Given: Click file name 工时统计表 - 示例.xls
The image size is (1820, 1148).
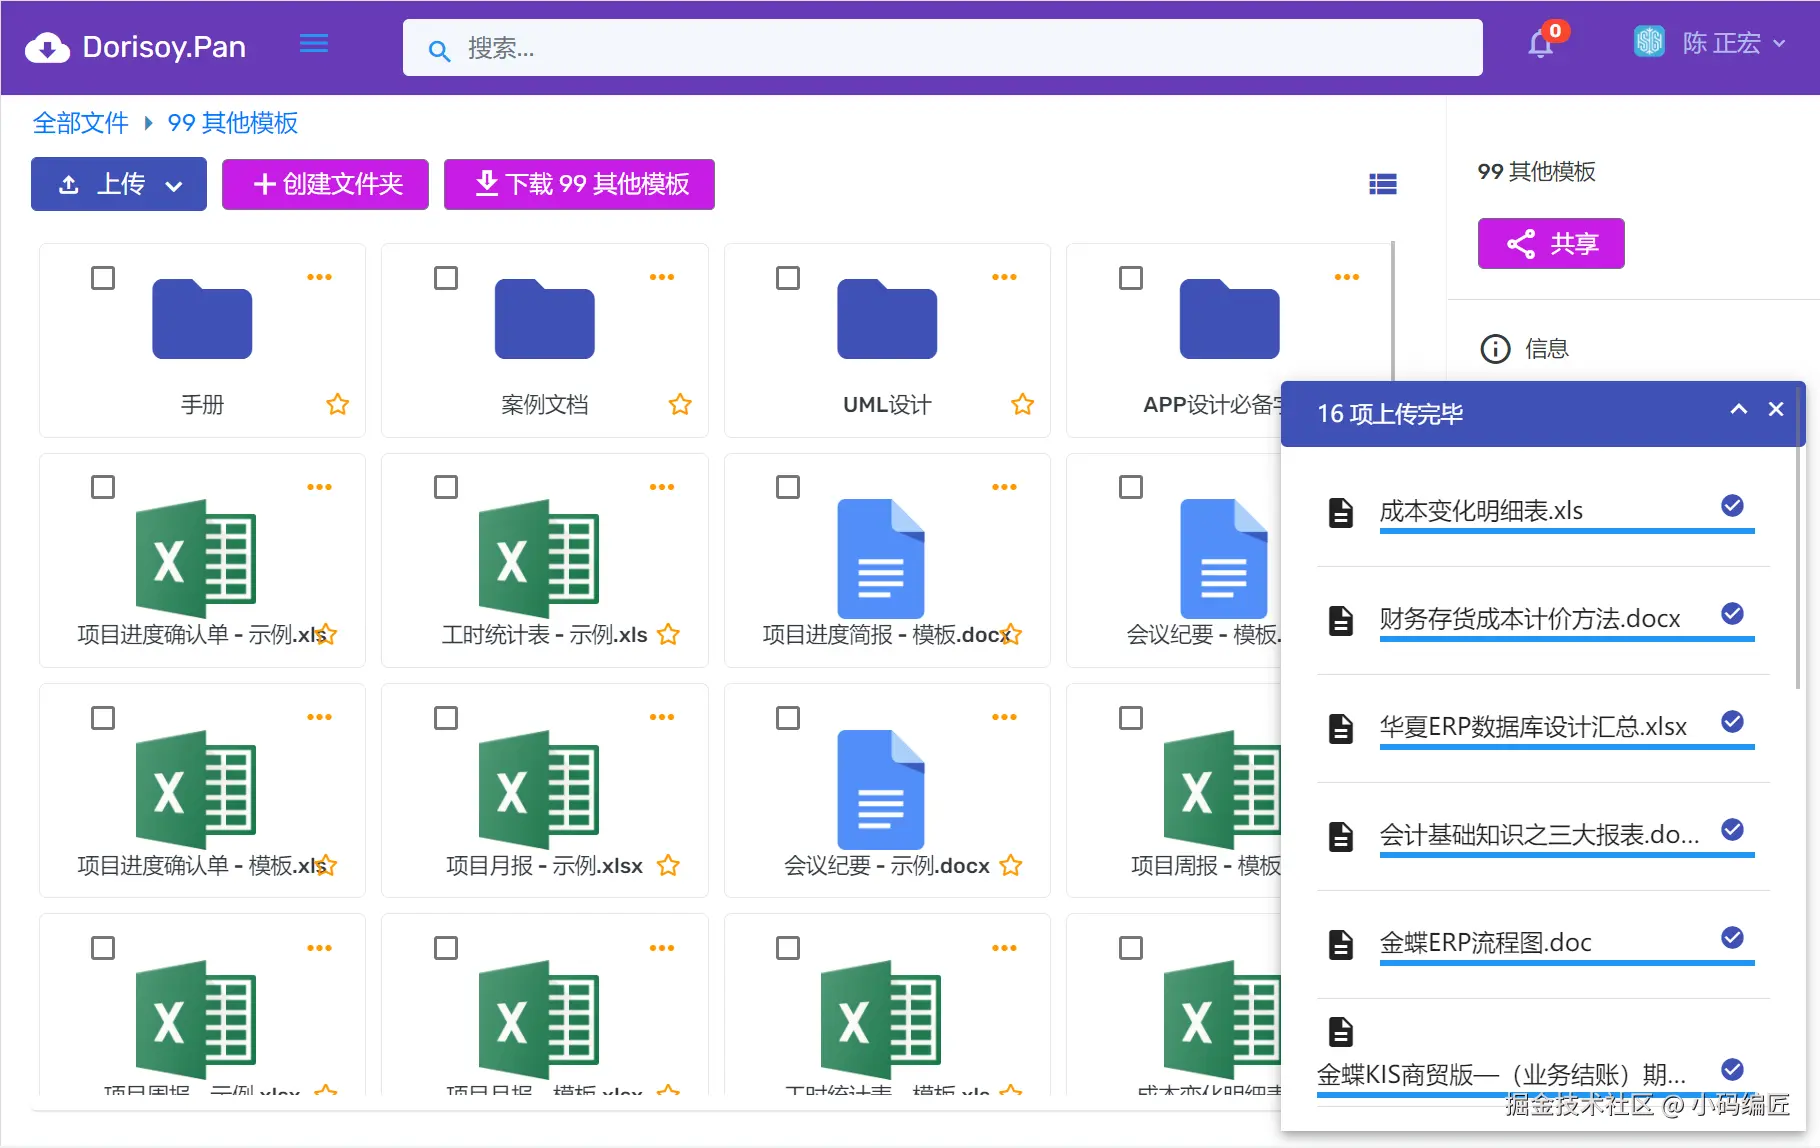Looking at the screenshot, I should [545, 635].
